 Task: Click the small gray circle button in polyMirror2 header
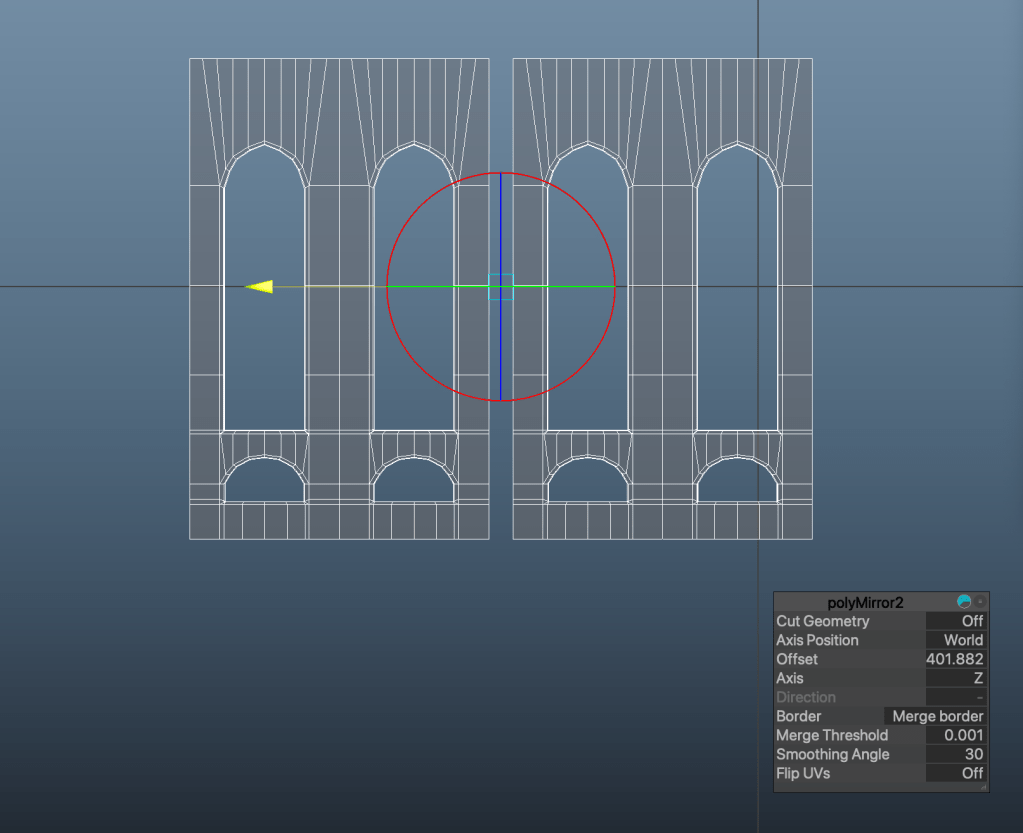tap(980, 602)
